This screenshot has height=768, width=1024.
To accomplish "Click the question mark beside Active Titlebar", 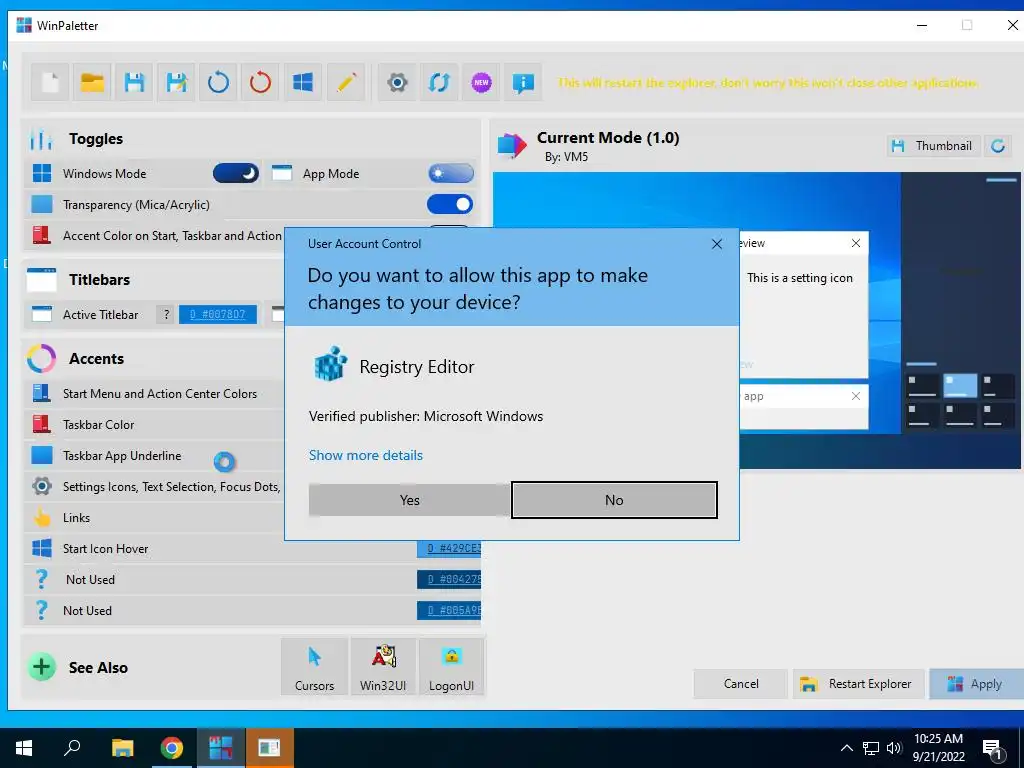I will pyautogui.click(x=166, y=314).
